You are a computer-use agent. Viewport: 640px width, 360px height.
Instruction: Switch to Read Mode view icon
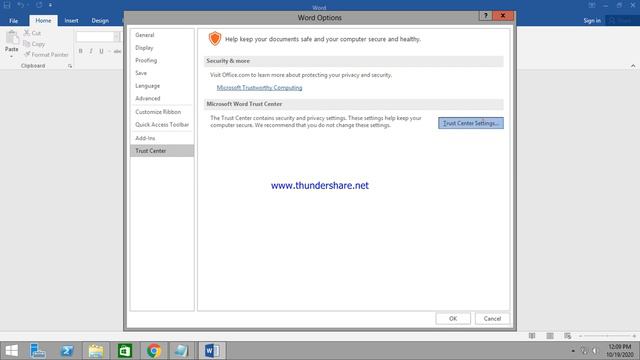point(532,336)
